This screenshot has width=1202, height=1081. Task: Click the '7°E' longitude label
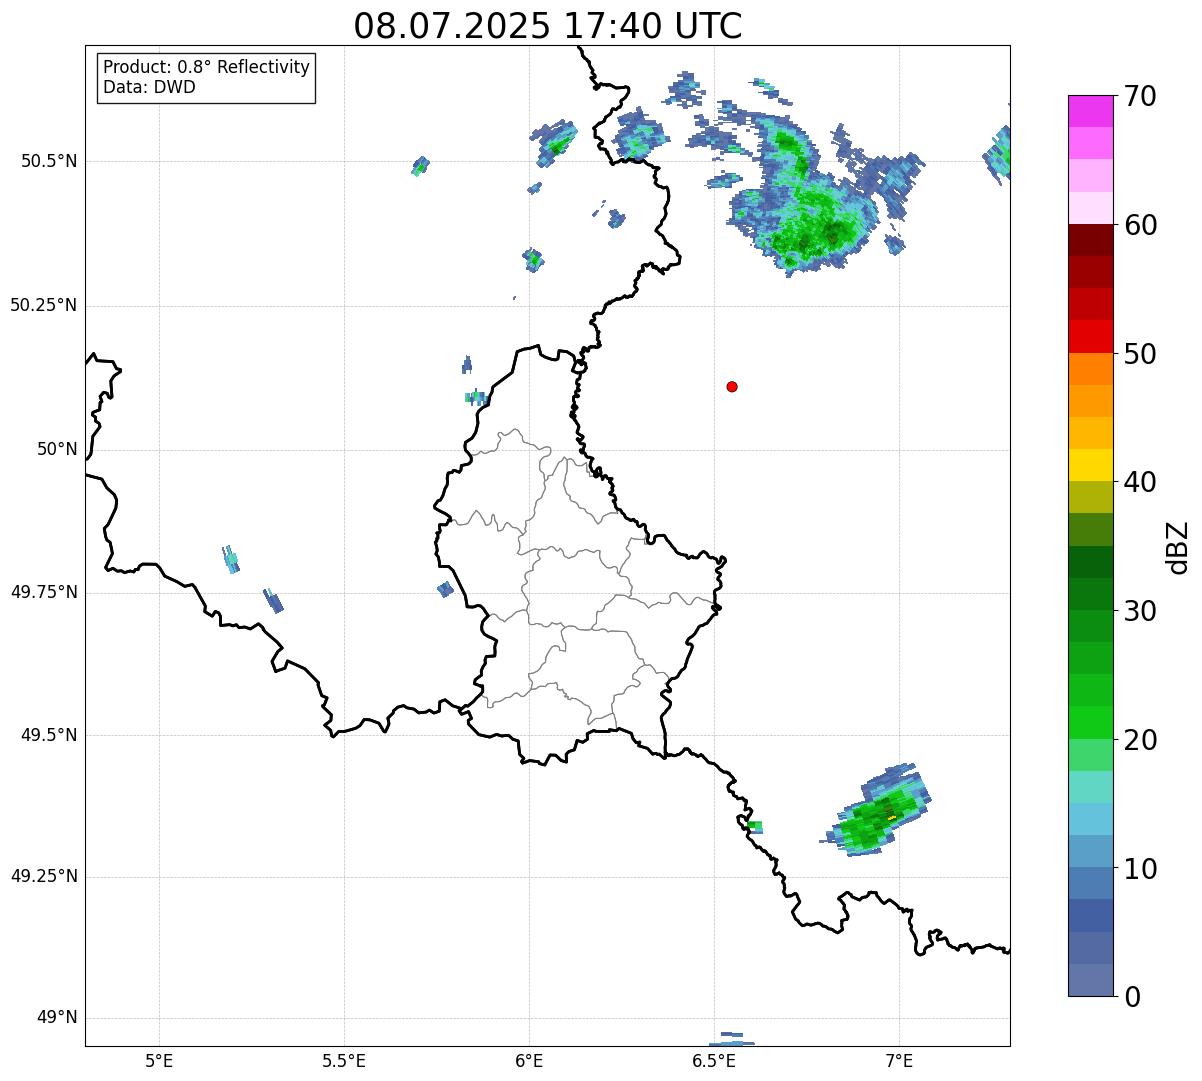coord(899,1060)
